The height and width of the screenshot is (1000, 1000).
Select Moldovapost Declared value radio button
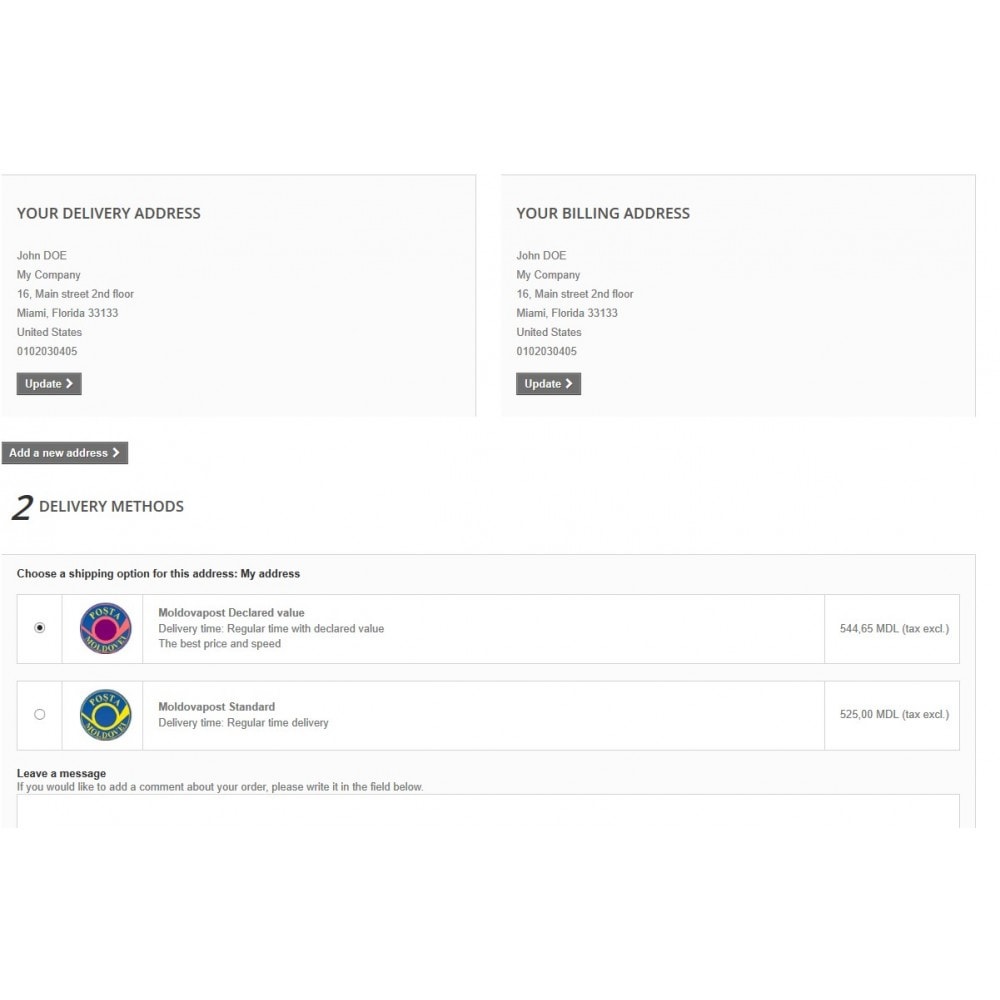pos(40,628)
